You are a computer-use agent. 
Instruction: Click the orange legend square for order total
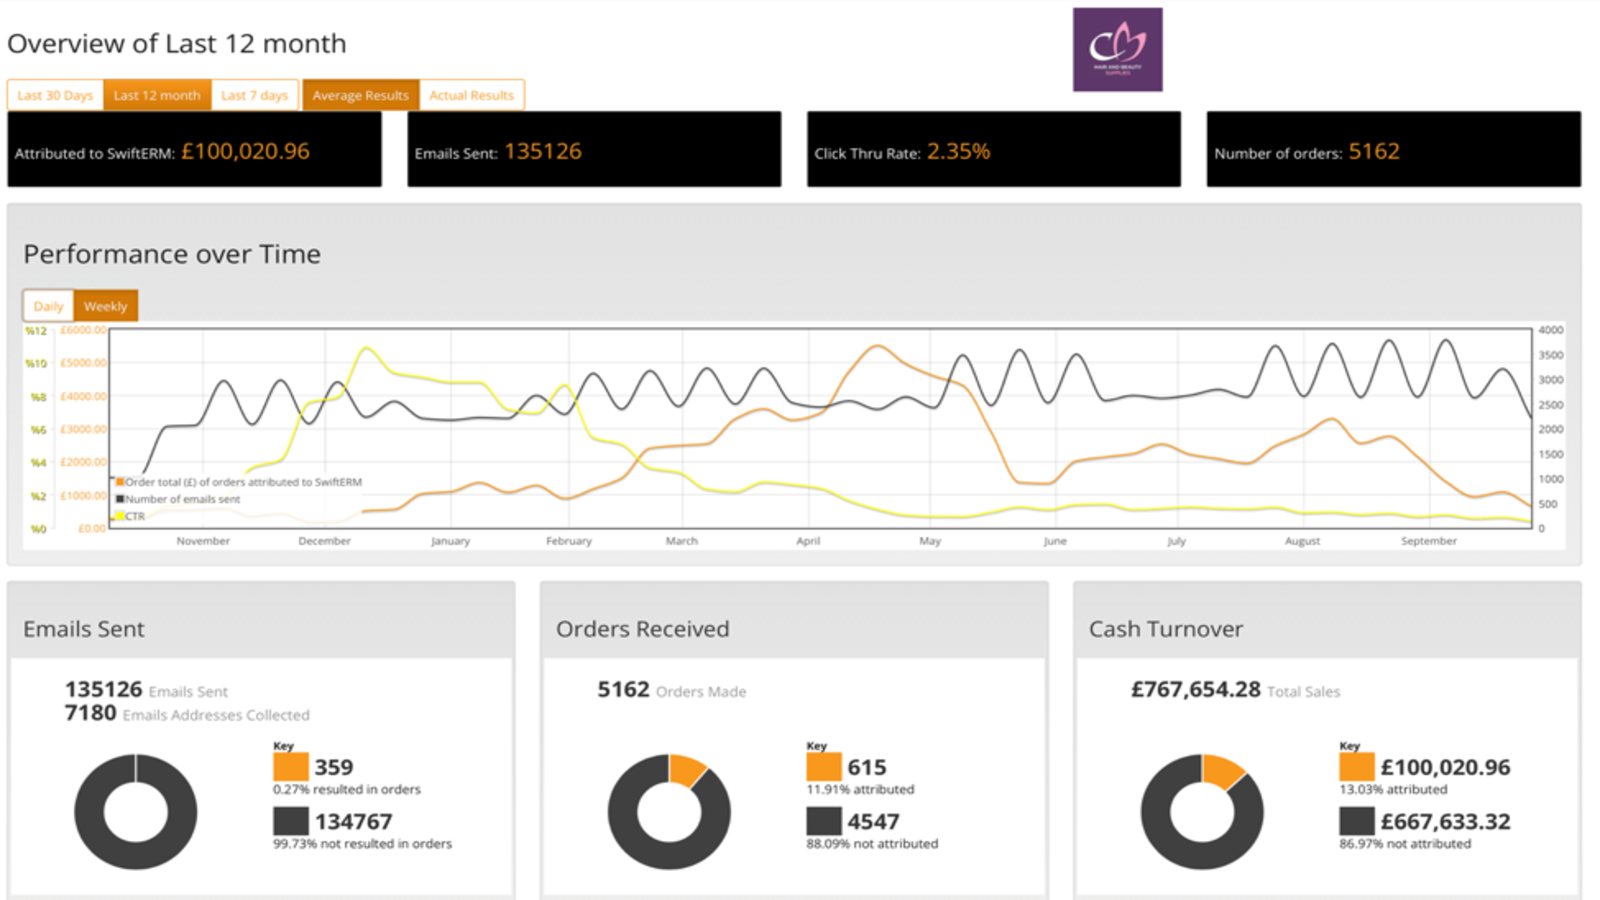(x=120, y=482)
